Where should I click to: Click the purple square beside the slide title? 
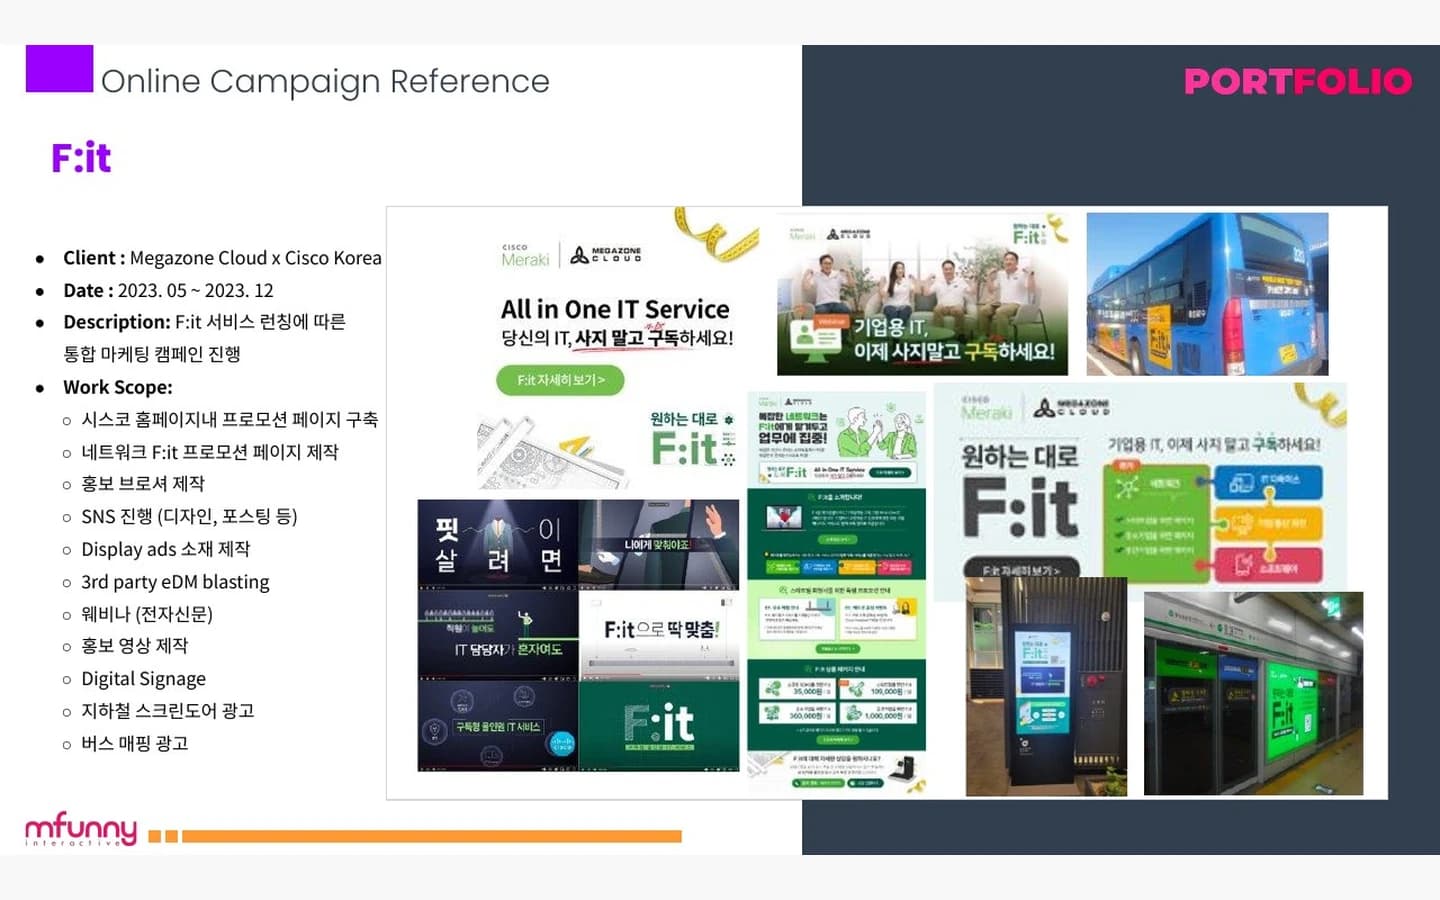pyautogui.click(x=59, y=69)
